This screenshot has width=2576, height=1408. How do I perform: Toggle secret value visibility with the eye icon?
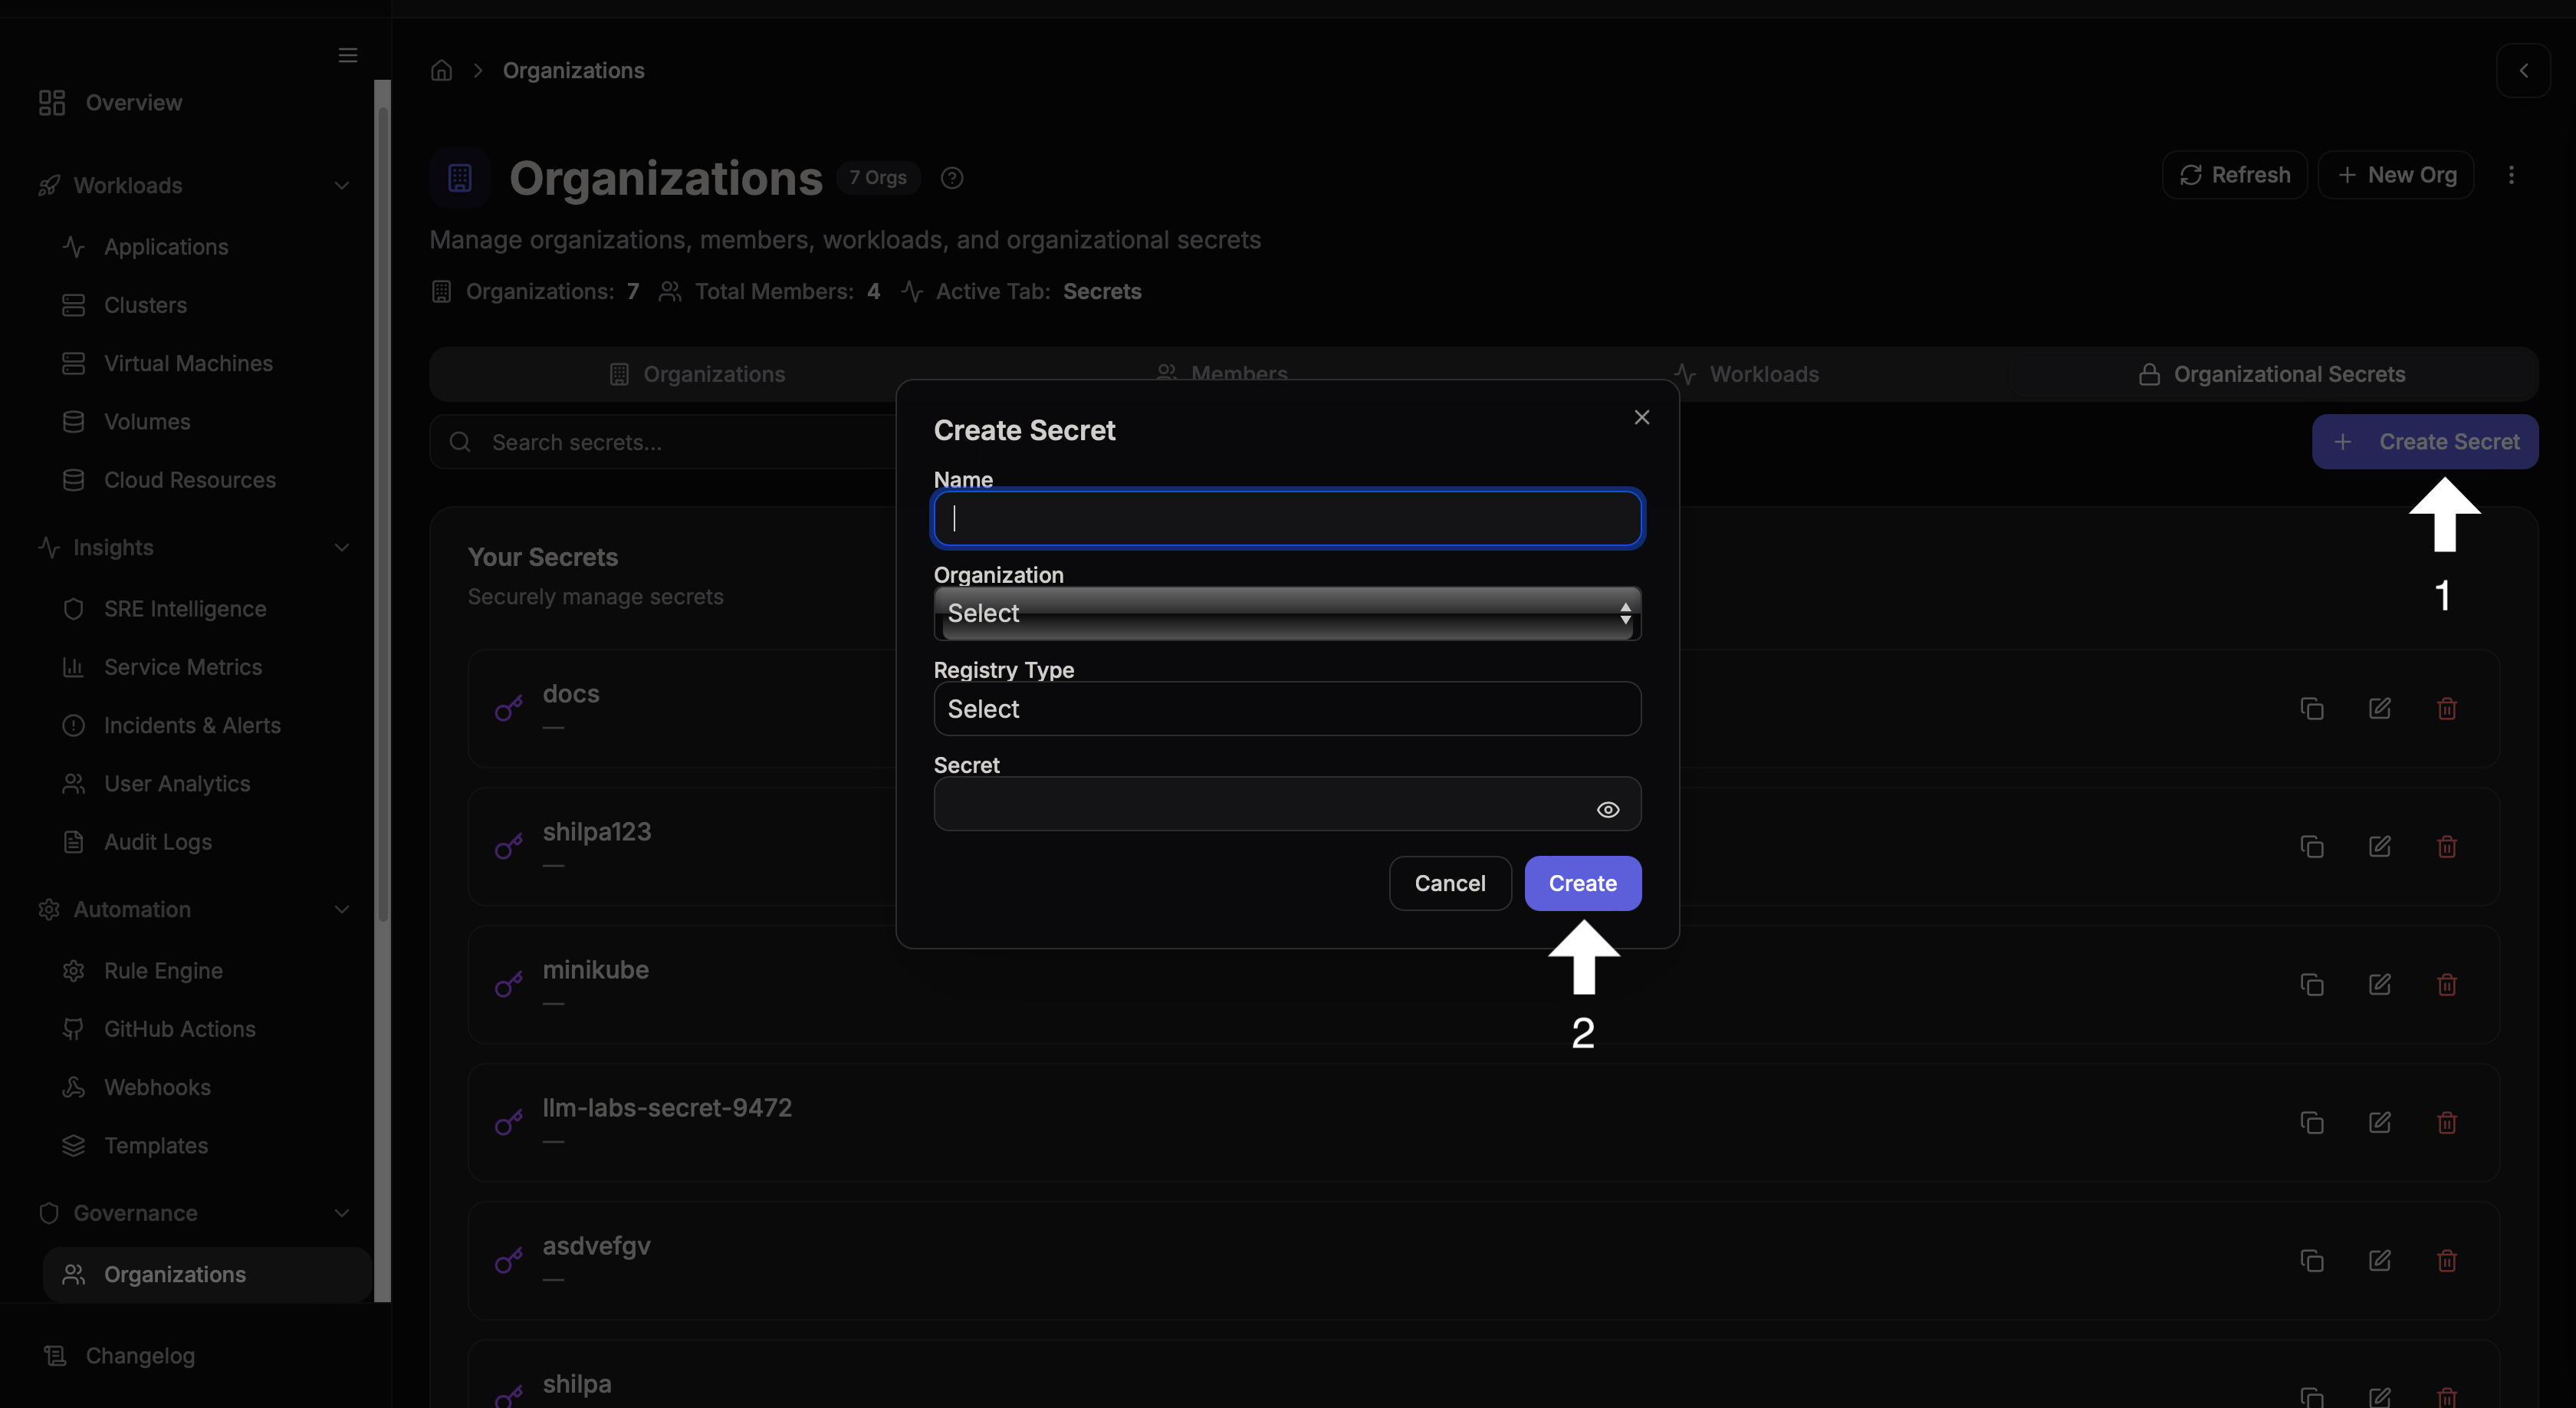(1607, 809)
